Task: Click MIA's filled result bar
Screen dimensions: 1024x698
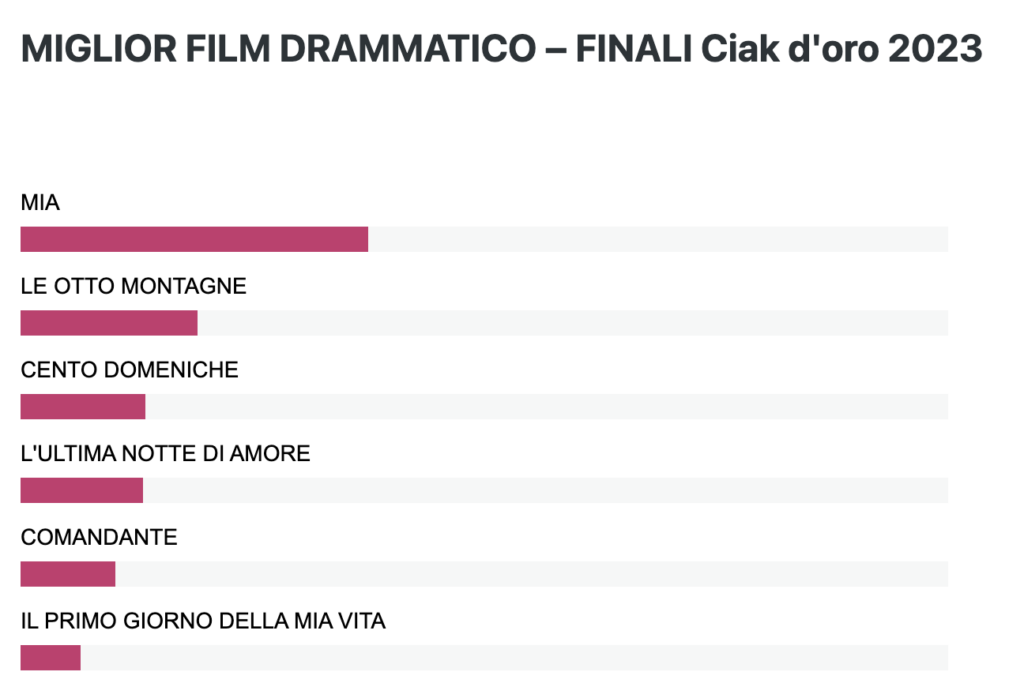Action: 195,239
